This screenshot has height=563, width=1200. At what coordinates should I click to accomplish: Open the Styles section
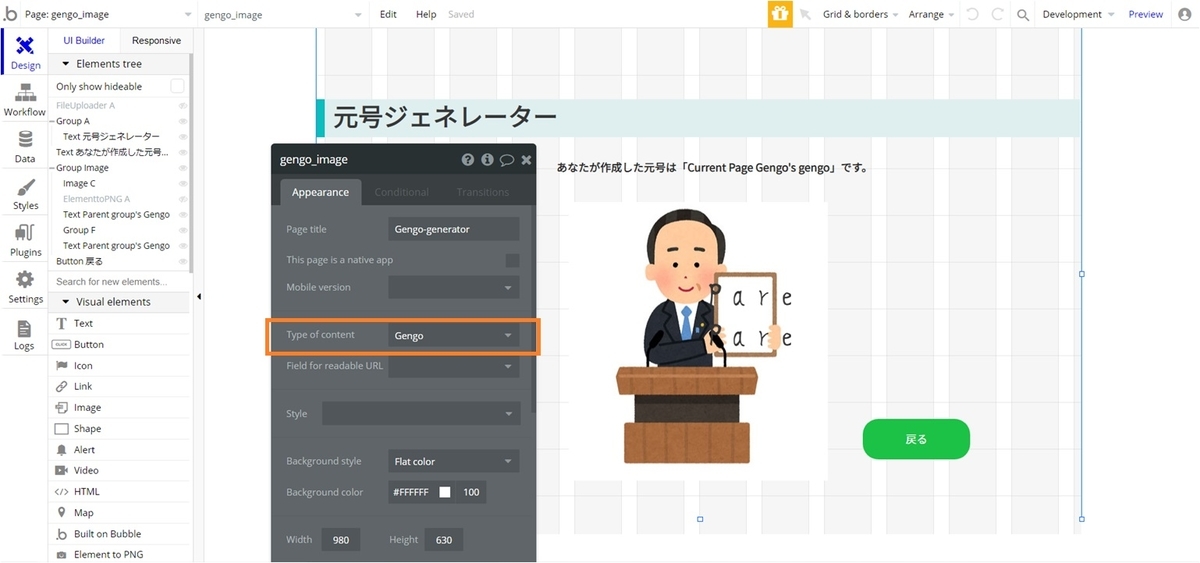click(x=25, y=194)
